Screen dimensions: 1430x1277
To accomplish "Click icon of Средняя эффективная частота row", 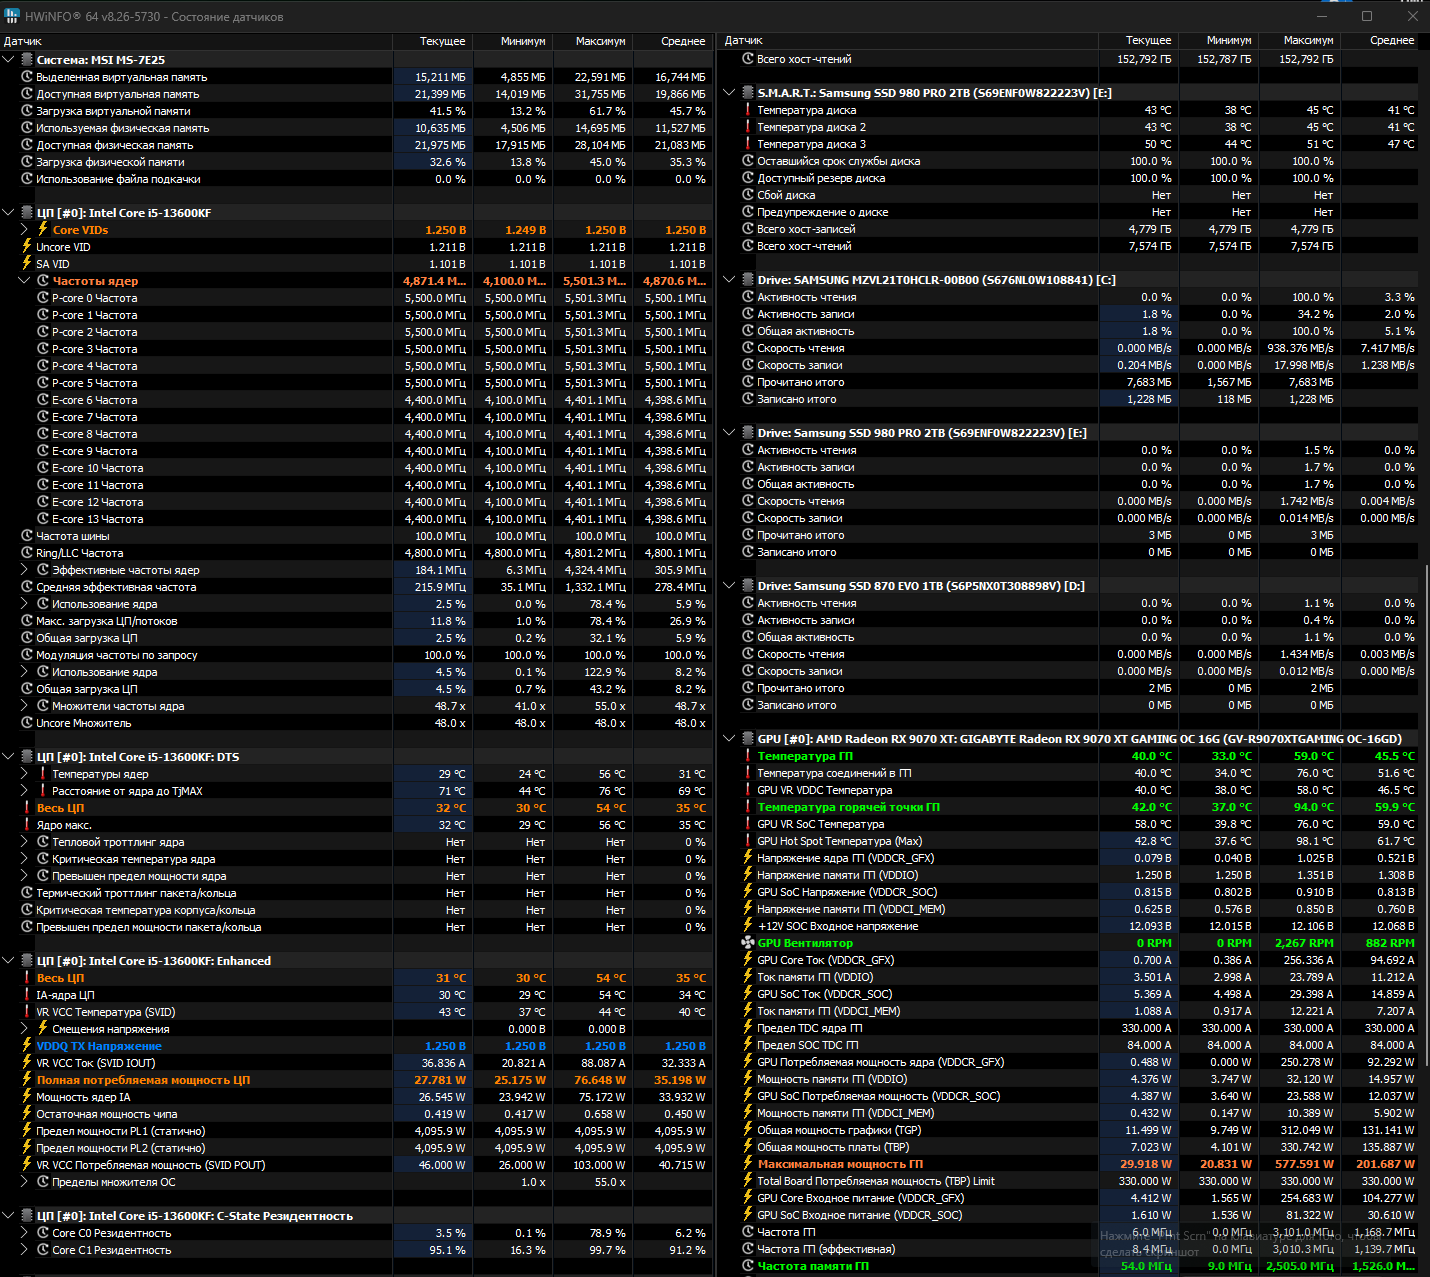I will (x=27, y=587).
